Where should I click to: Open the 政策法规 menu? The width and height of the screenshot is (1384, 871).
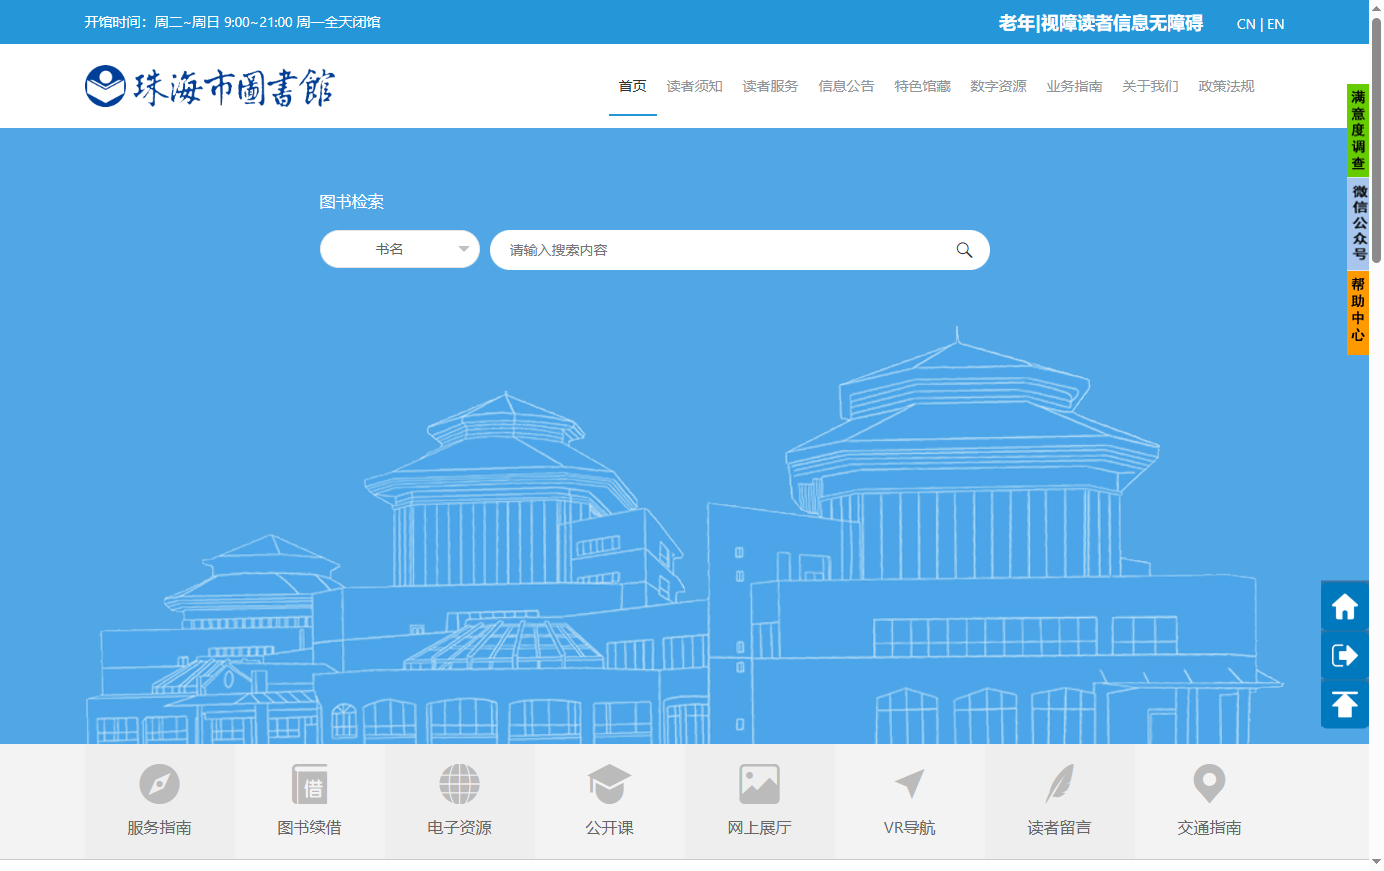point(1227,86)
